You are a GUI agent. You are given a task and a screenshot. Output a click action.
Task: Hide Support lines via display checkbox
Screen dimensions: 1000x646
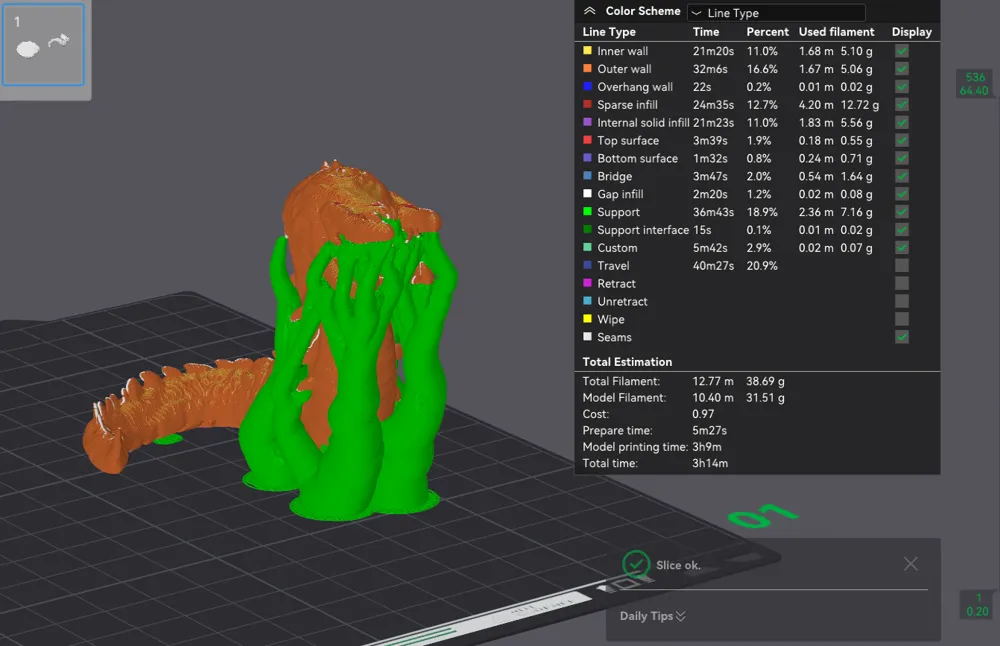(902, 212)
